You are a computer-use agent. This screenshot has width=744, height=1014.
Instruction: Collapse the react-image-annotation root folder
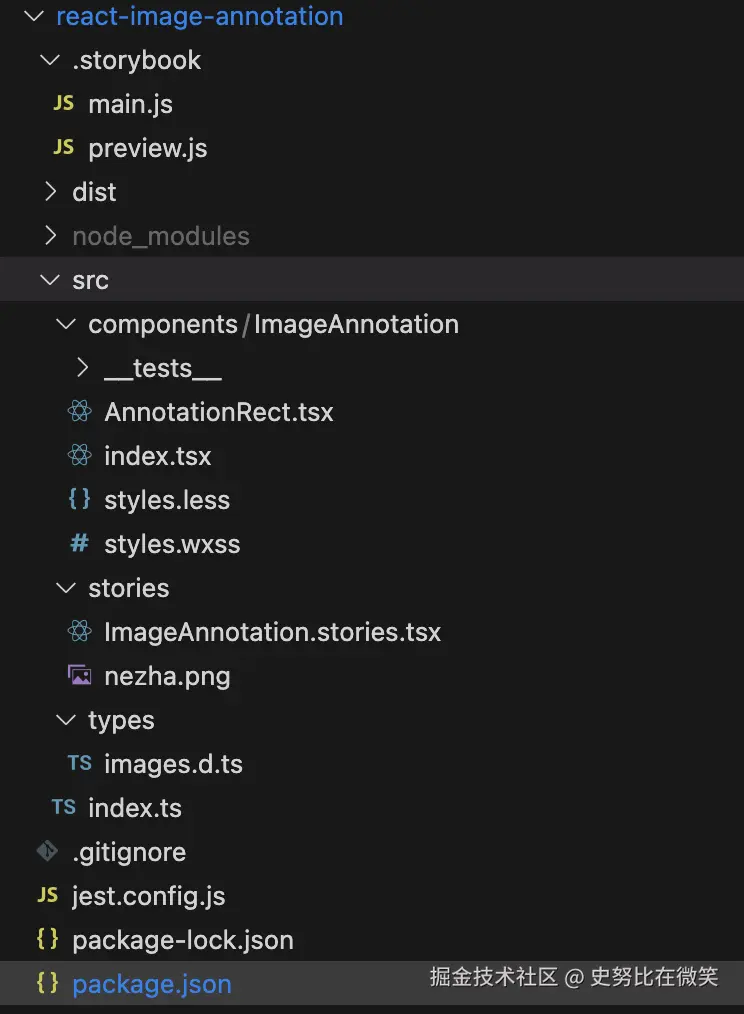pyautogui.click(x=33, y=17)
